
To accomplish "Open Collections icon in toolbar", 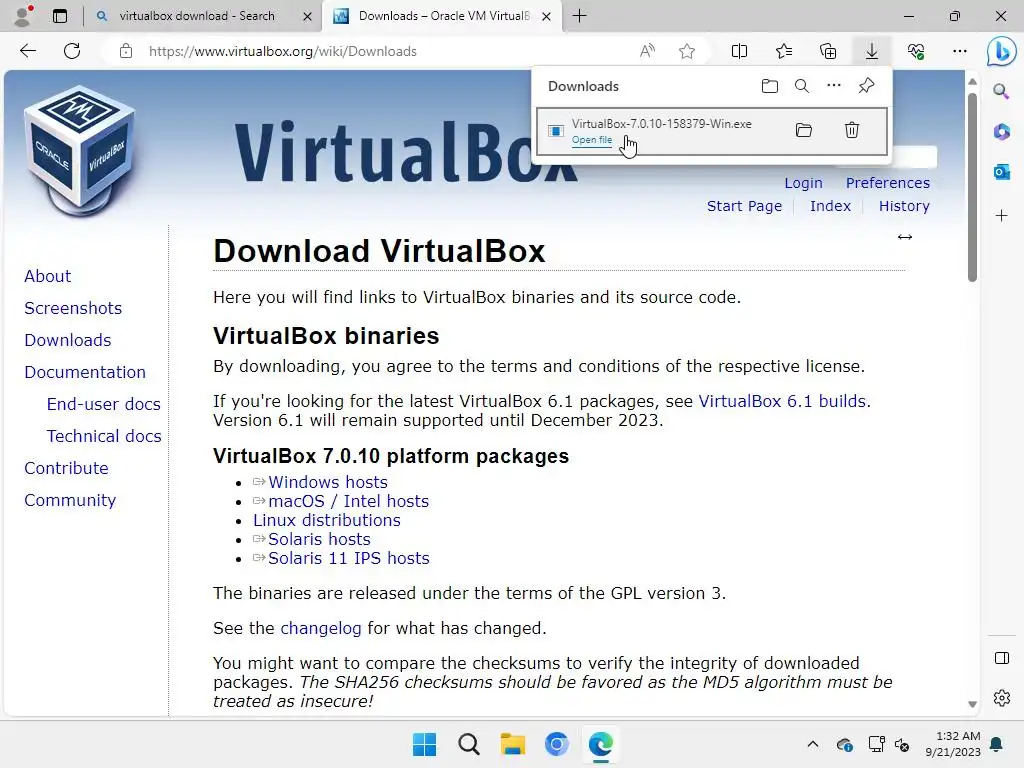I will click(827, 51).
